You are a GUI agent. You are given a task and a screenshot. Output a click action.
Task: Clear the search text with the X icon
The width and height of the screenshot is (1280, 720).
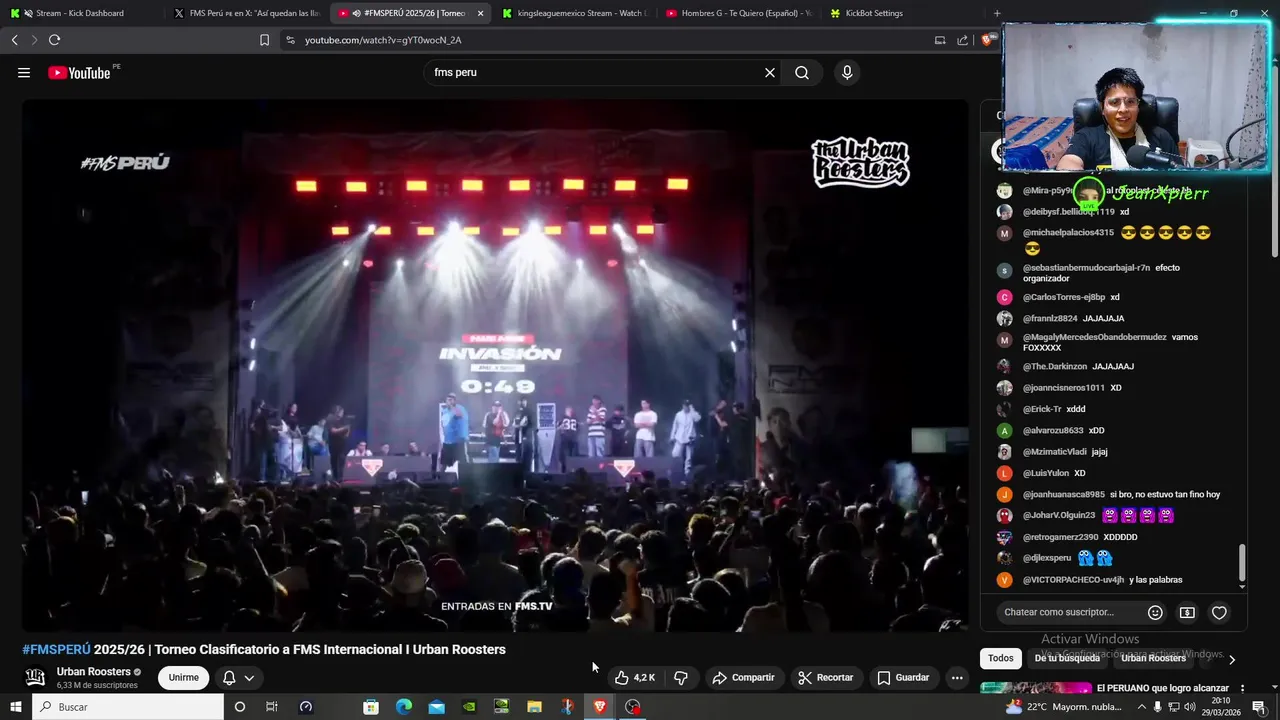(770, 72)
